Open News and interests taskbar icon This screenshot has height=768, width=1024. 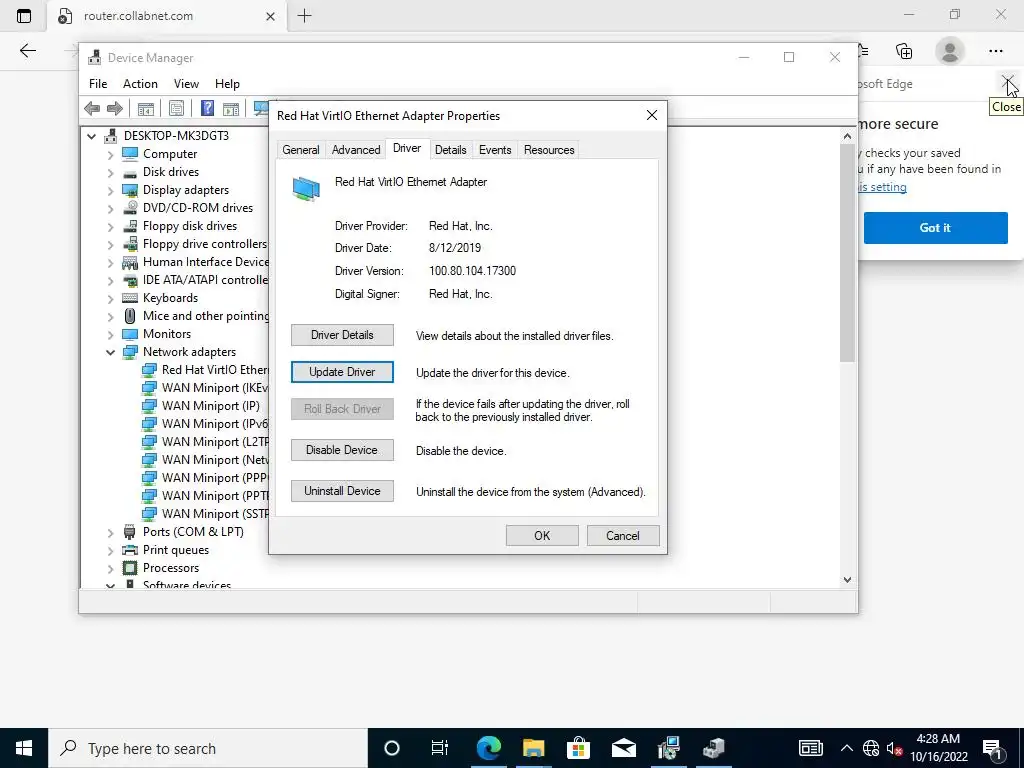pyautogui.click(x=810, y=748)
